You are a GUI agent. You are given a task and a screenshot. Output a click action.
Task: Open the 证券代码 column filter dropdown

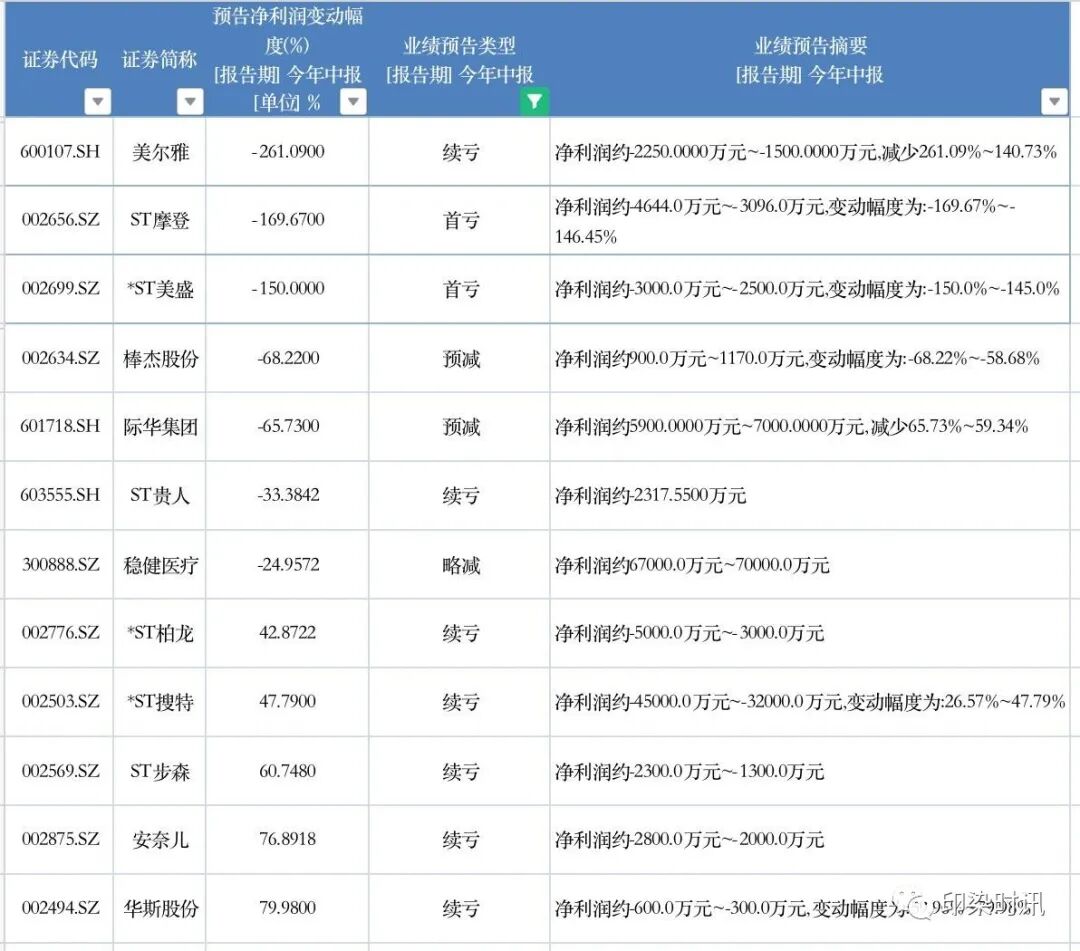[x=97, y=101]
